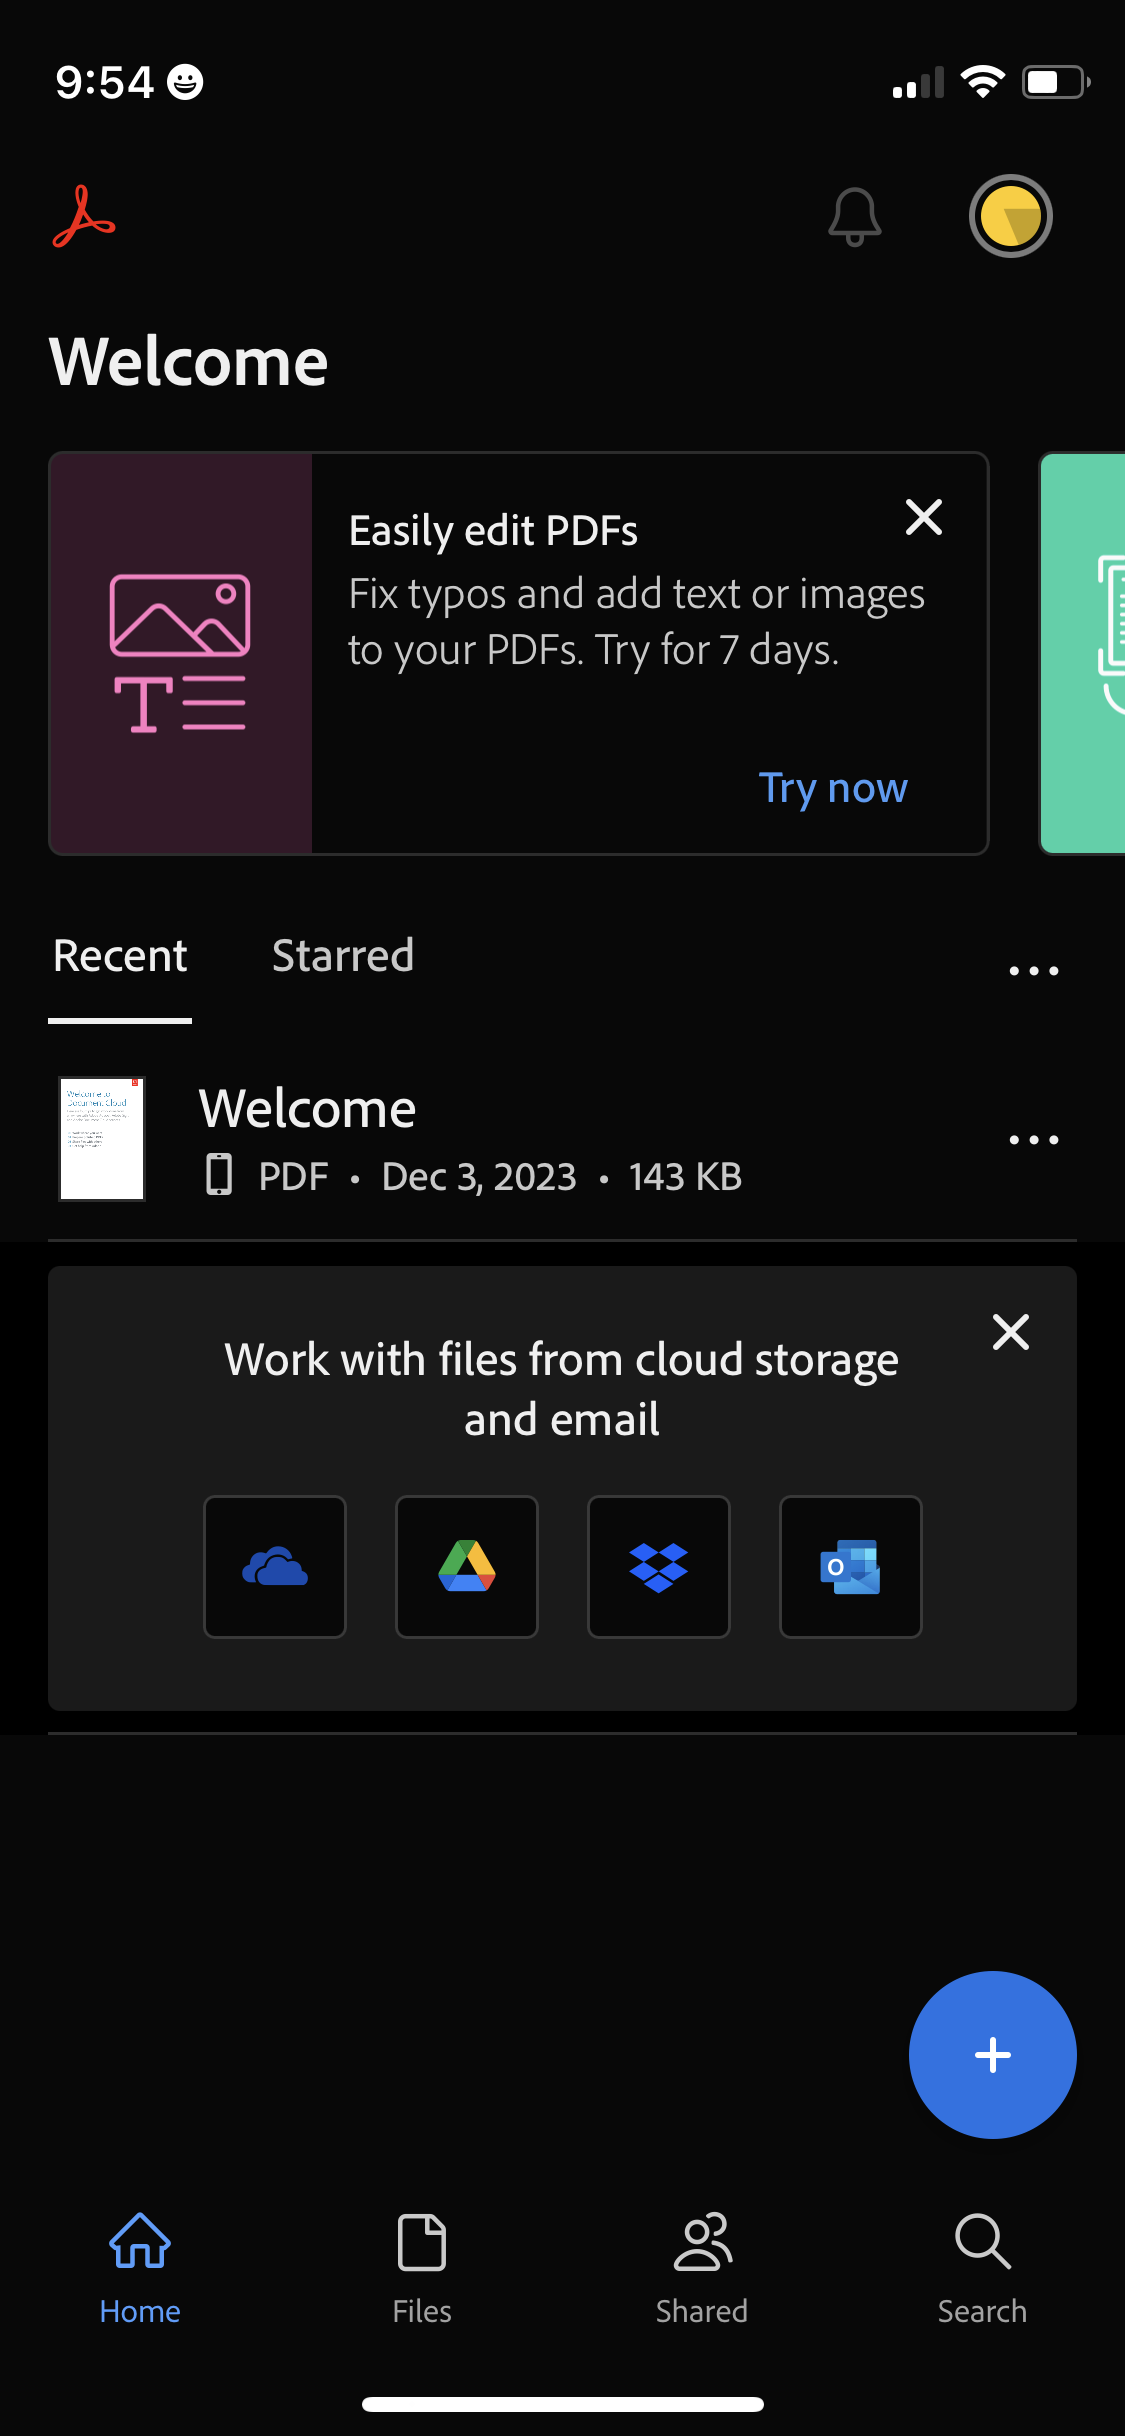The image size is (1125, 2436).
Task: Dismiss the Easily edit PDFs promo card
Action: tap(923, 517)
